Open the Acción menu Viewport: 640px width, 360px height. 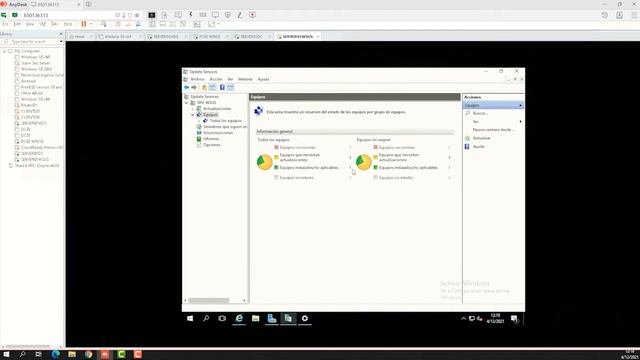216,79
